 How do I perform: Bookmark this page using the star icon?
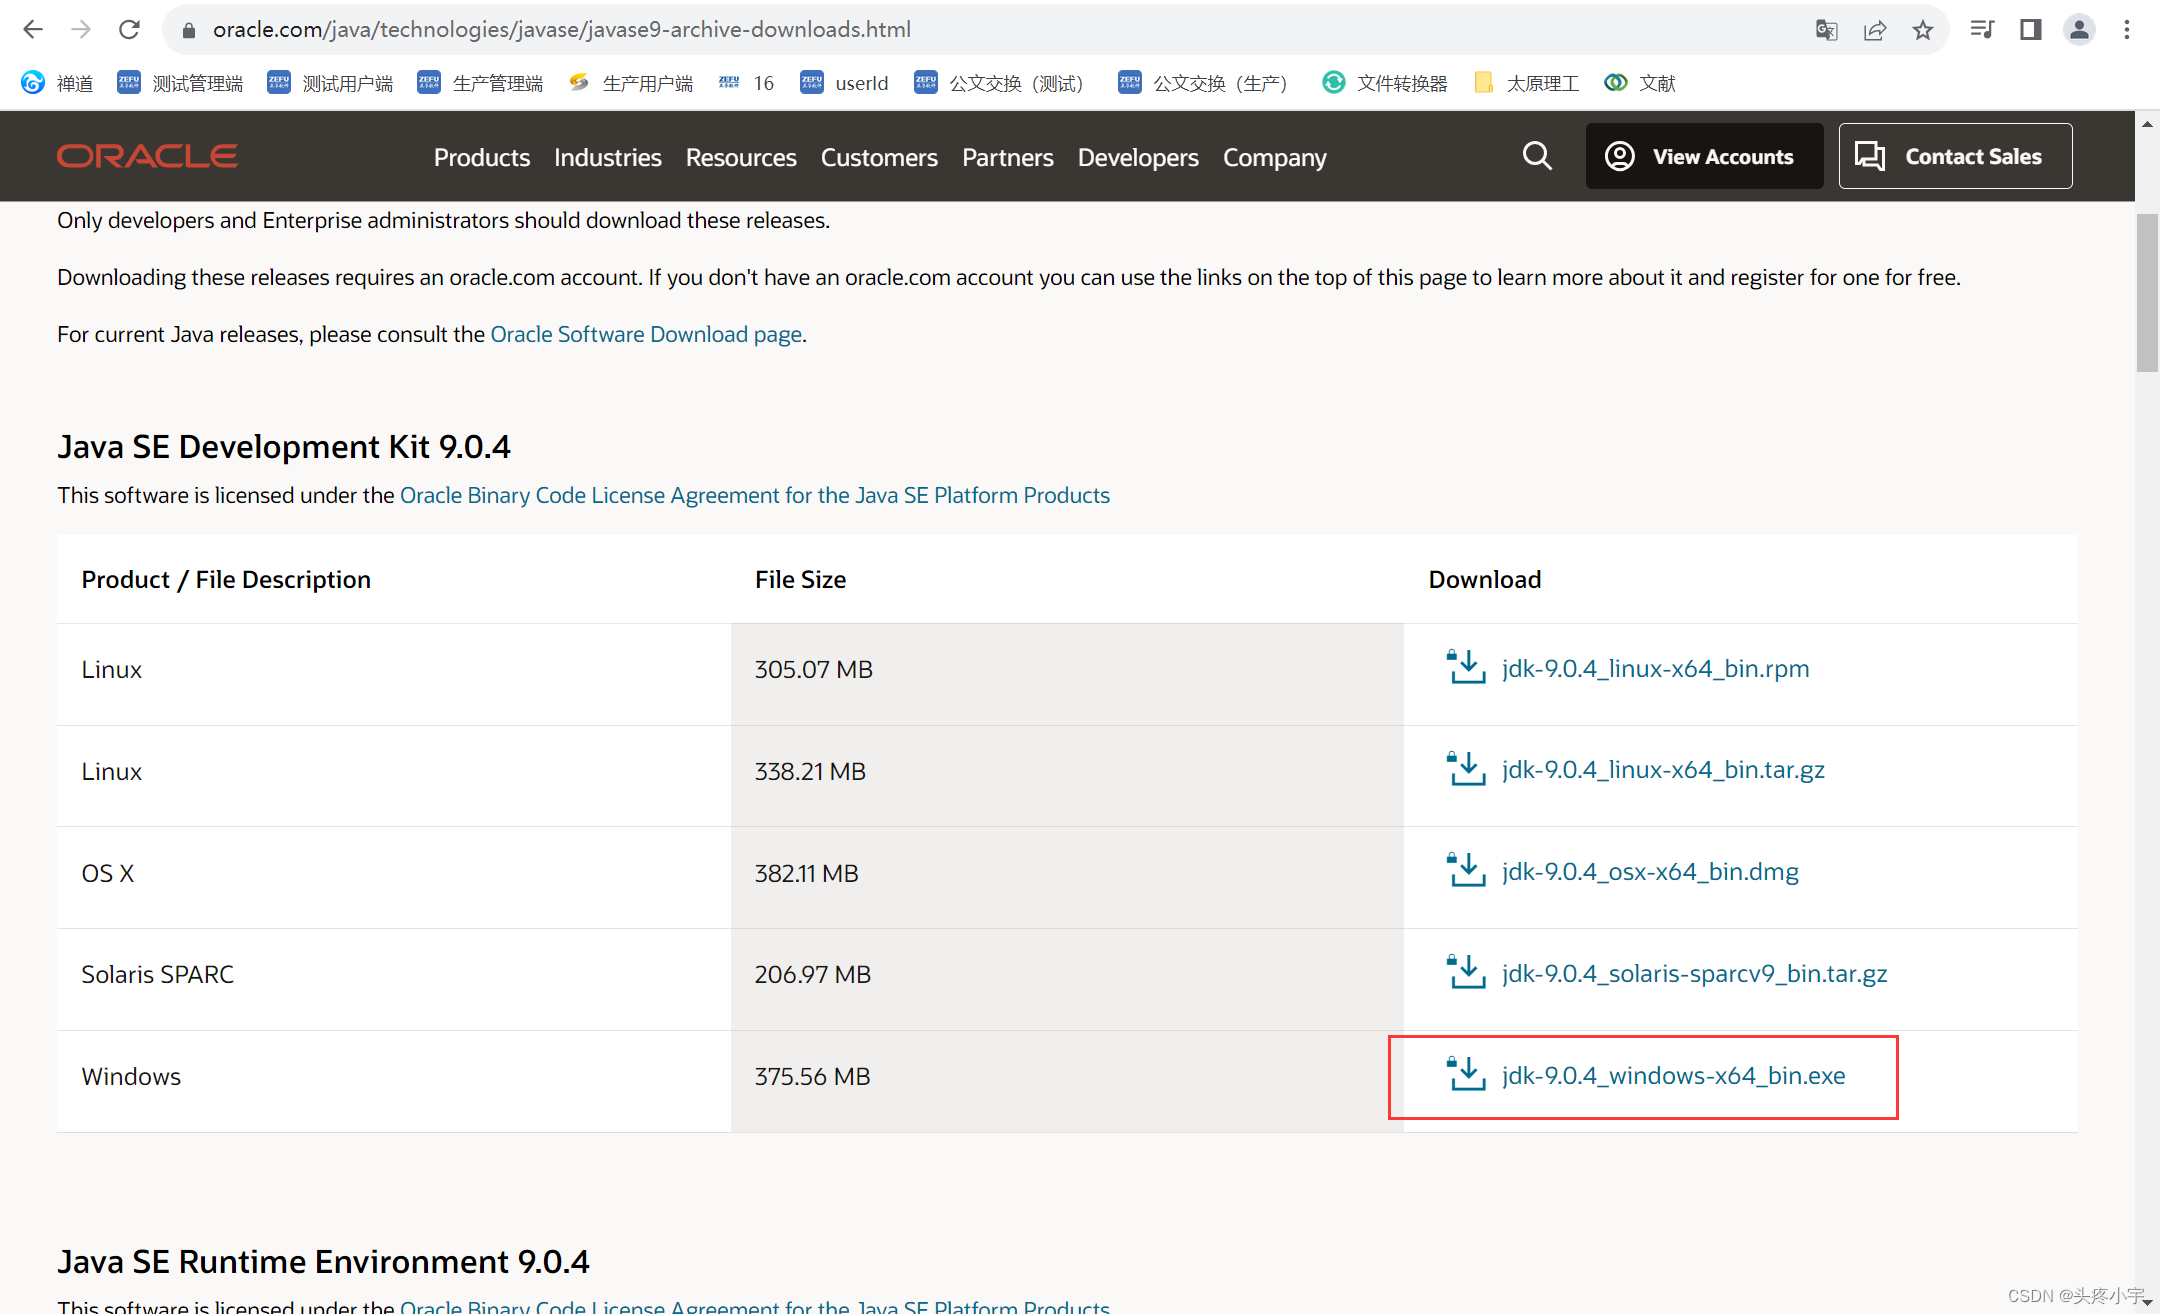click(x=1923, y=29)
